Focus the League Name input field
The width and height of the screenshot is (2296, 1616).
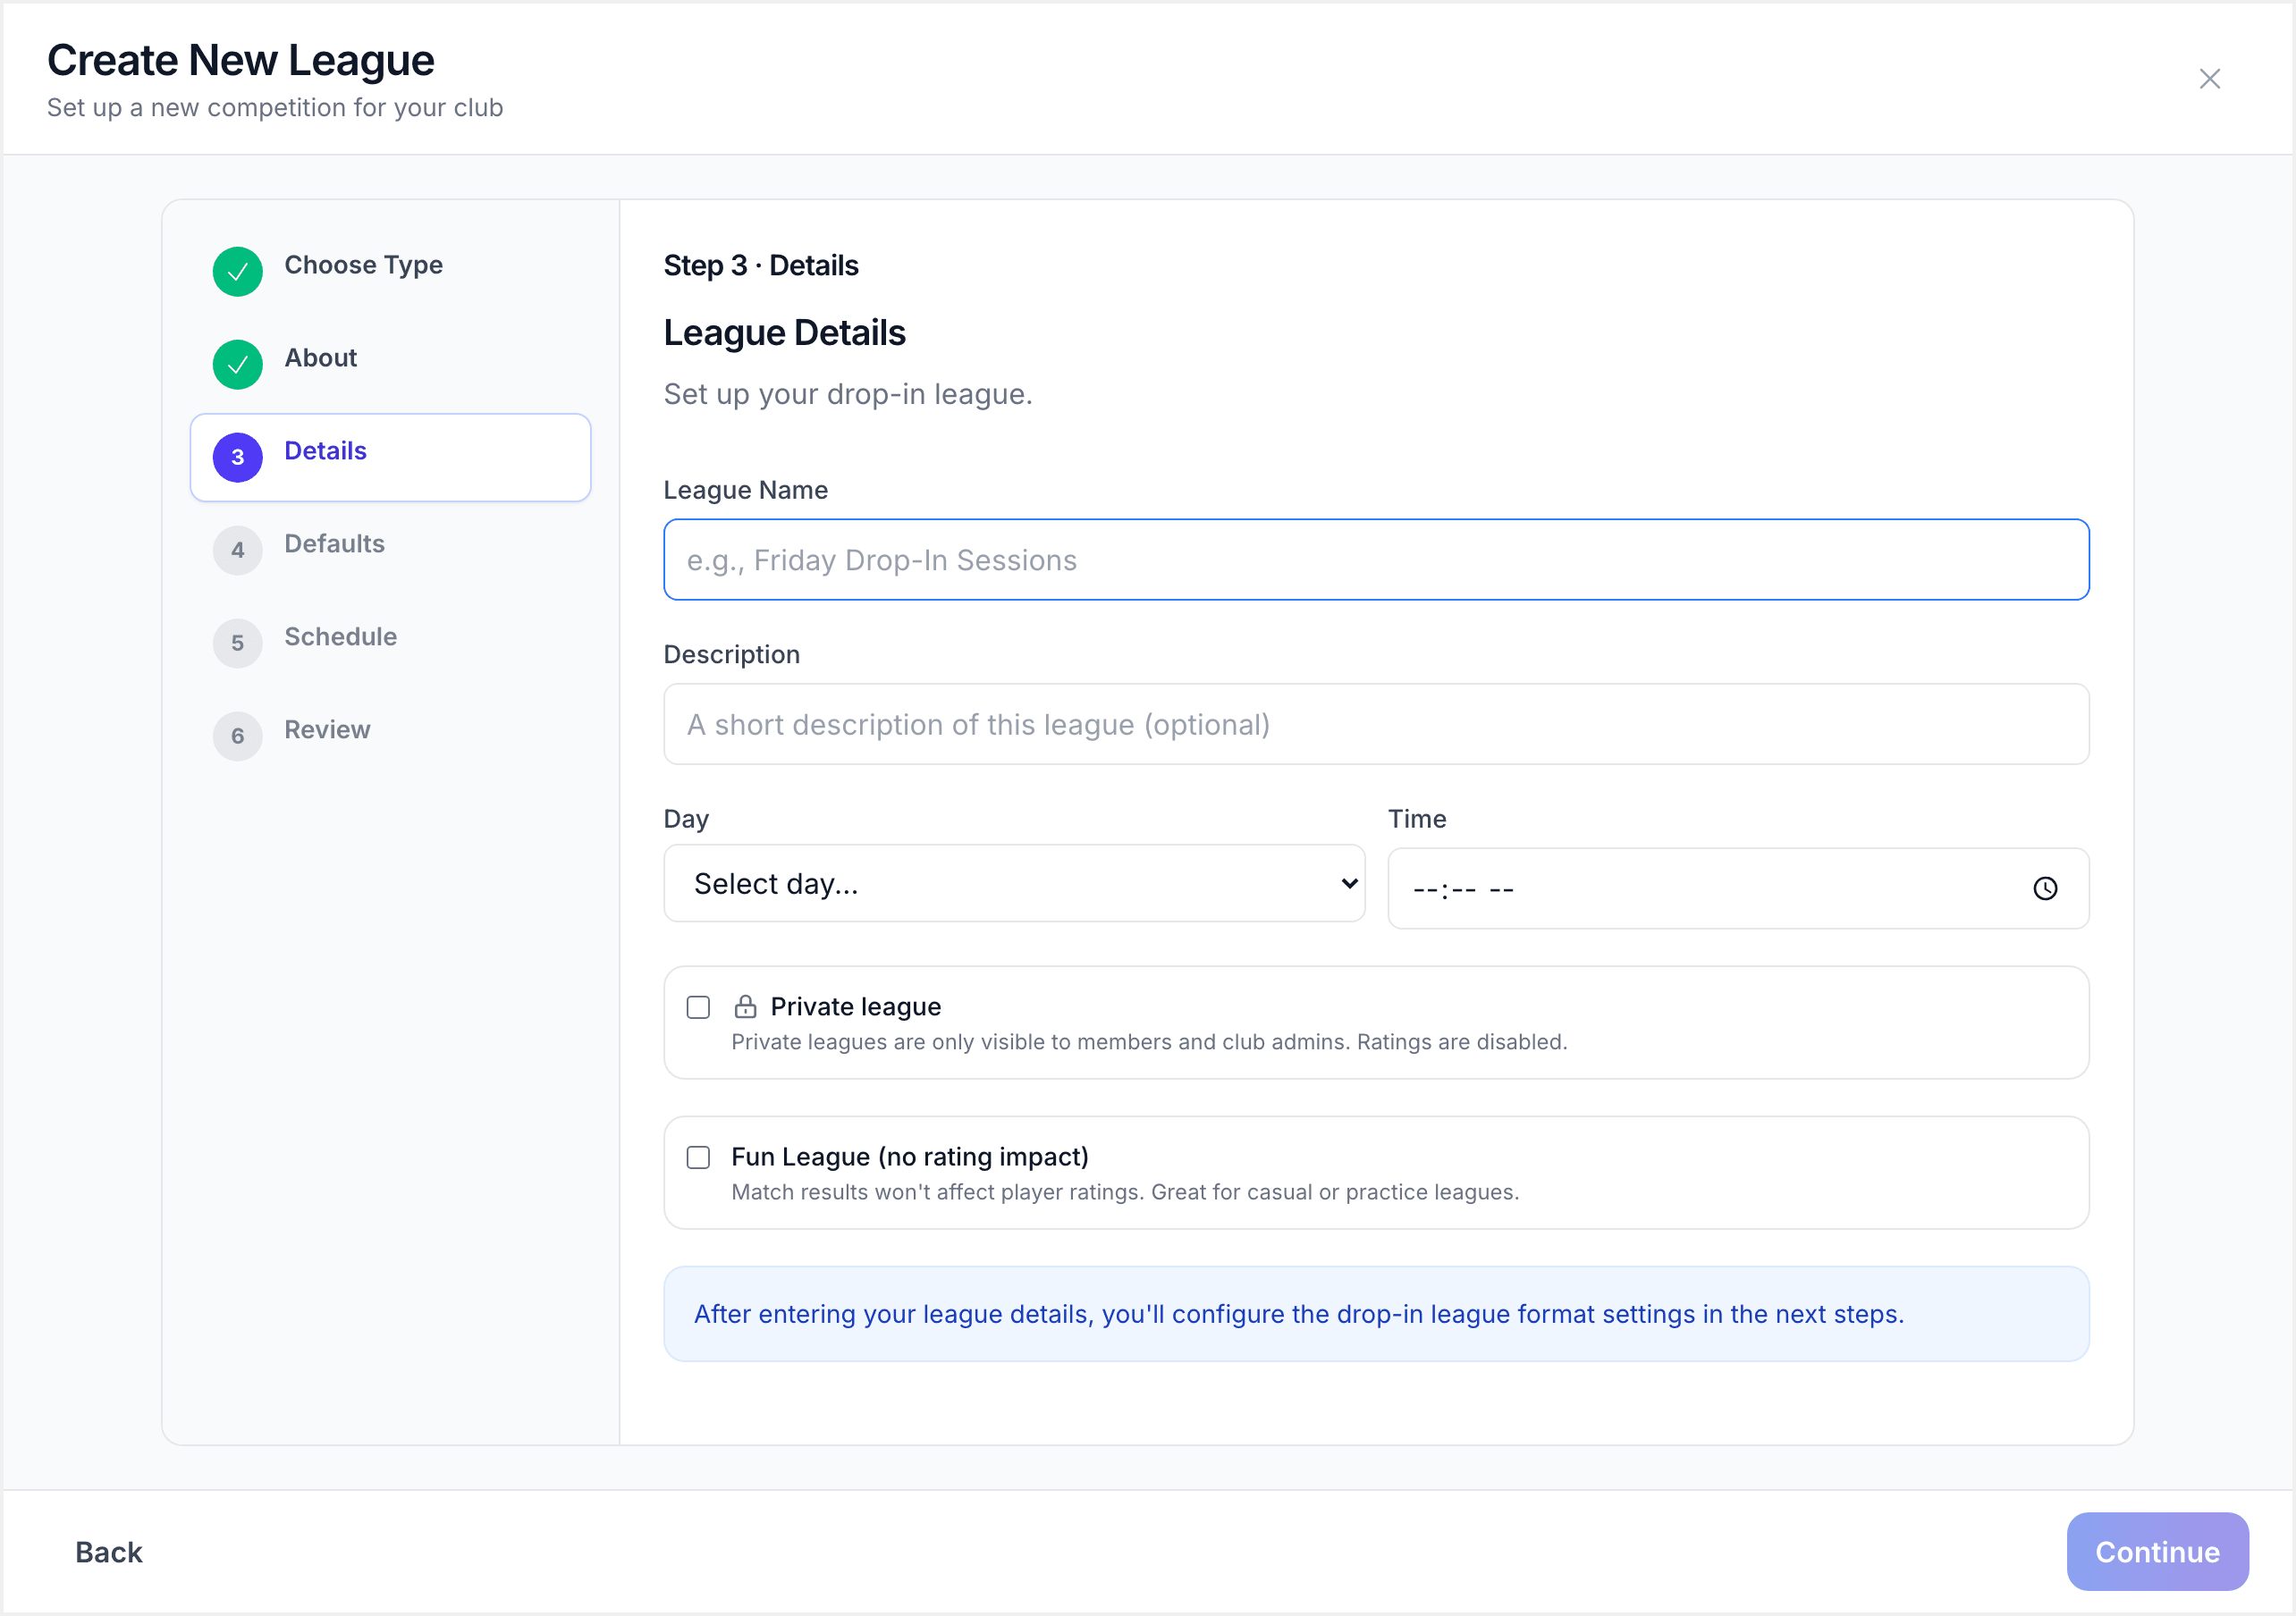(1376, 560)
